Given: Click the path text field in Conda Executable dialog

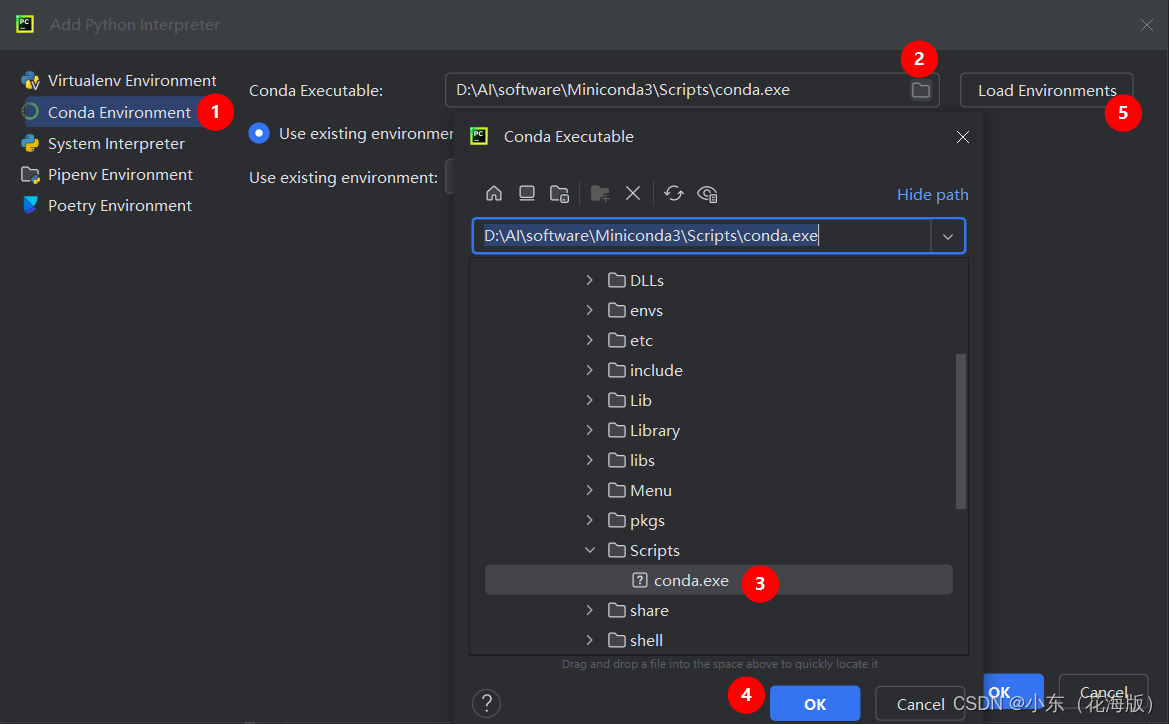Looking at the screenshot, I should point(702,236).
